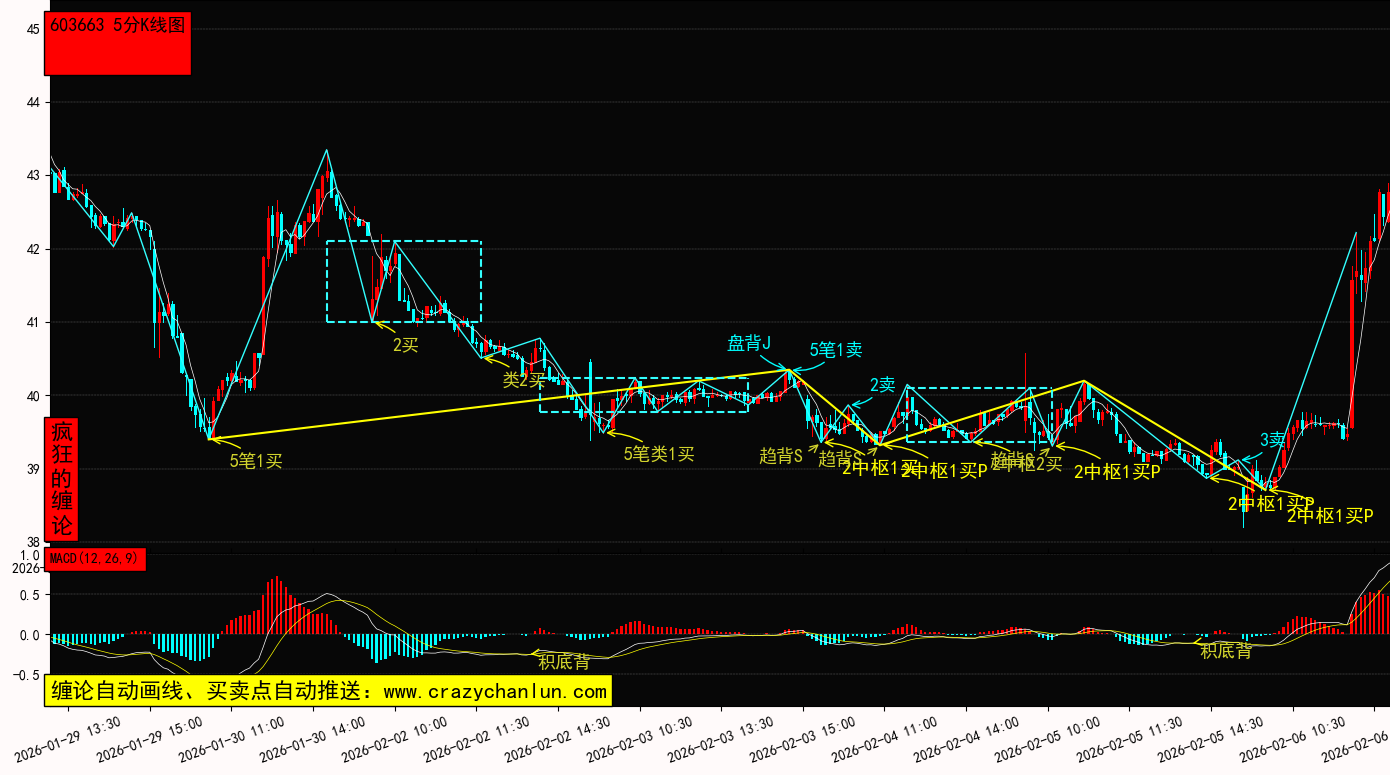Click the 603663 5分K线图 chart title
The image size is (1390, 775).
[117, 26]
